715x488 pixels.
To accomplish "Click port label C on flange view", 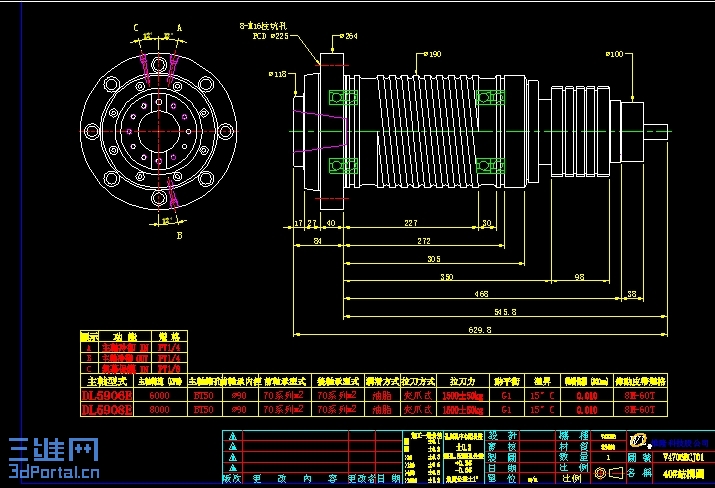I will point(136,28).
